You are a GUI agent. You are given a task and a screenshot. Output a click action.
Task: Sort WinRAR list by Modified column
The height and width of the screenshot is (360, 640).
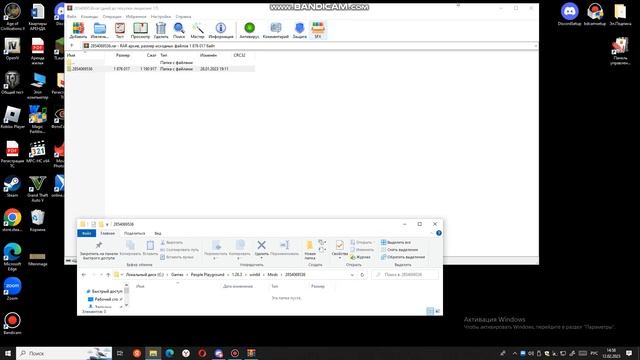208,55
